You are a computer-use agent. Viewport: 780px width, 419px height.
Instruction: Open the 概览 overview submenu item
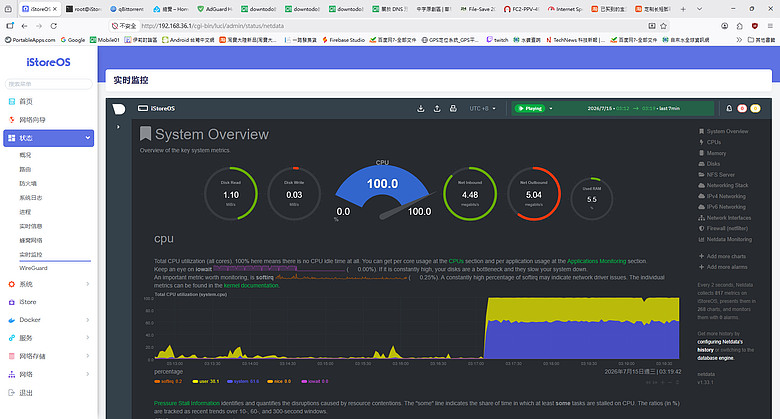coord(25,155)
